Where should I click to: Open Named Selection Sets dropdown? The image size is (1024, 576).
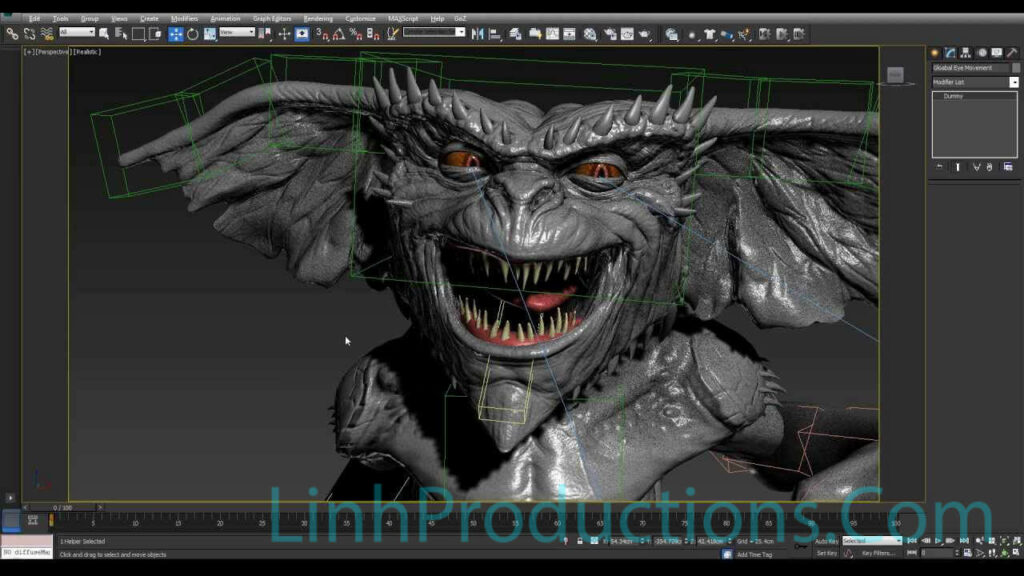click(434, 32)
